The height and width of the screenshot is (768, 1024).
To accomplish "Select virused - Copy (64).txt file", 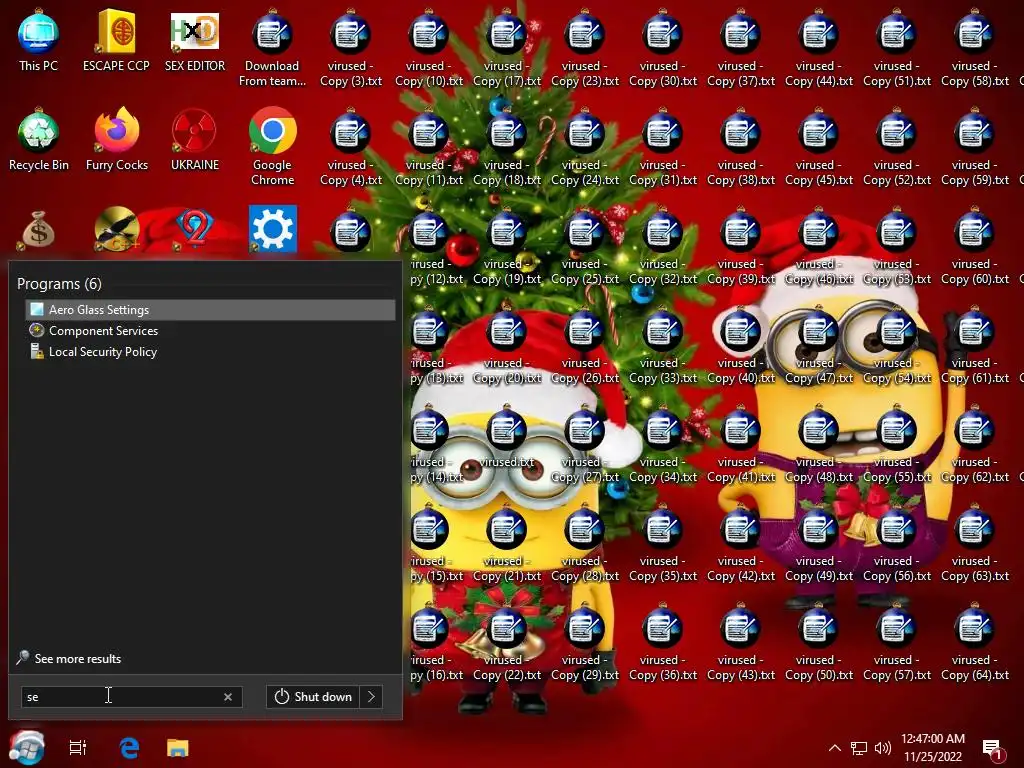I will tap(975, 642).
